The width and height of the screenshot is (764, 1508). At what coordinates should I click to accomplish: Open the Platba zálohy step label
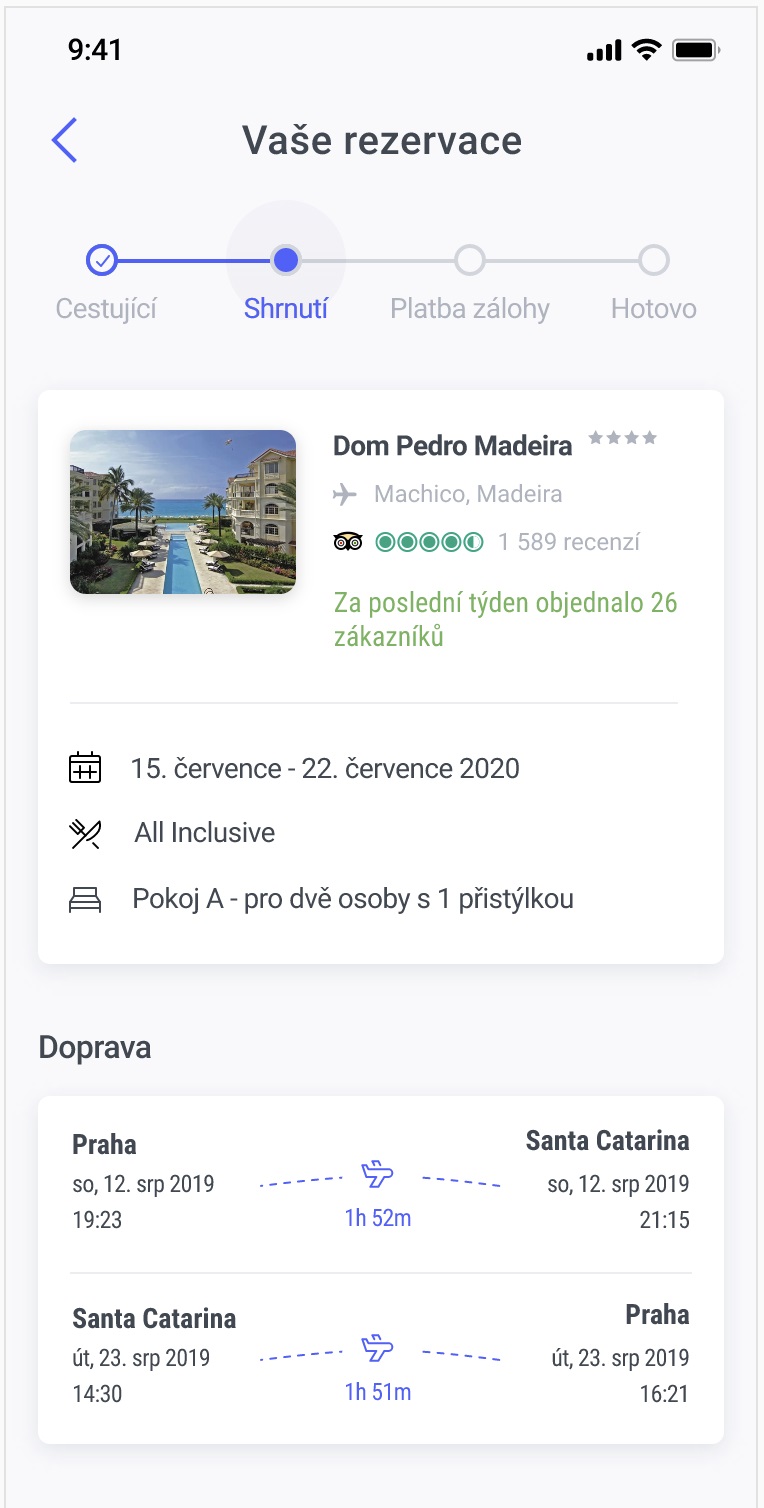pyautogui.click(x=470, y=308)
